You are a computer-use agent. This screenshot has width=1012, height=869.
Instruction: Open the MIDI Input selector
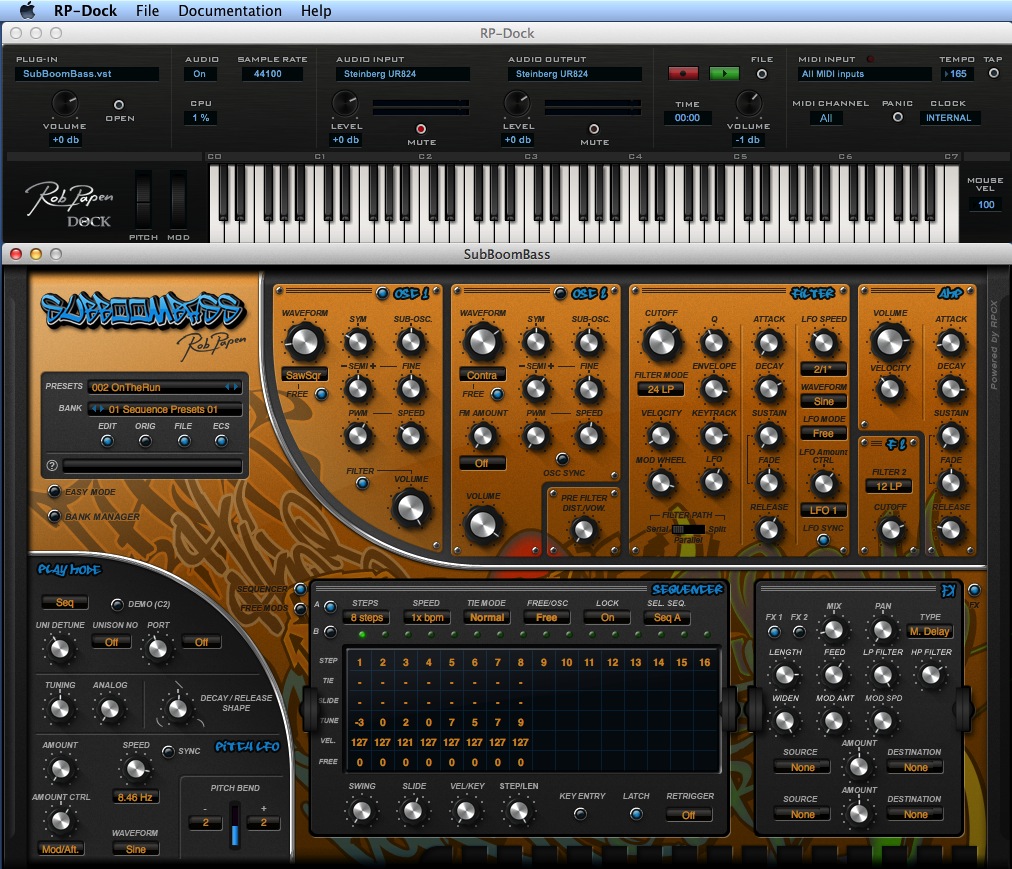[864, 74]
